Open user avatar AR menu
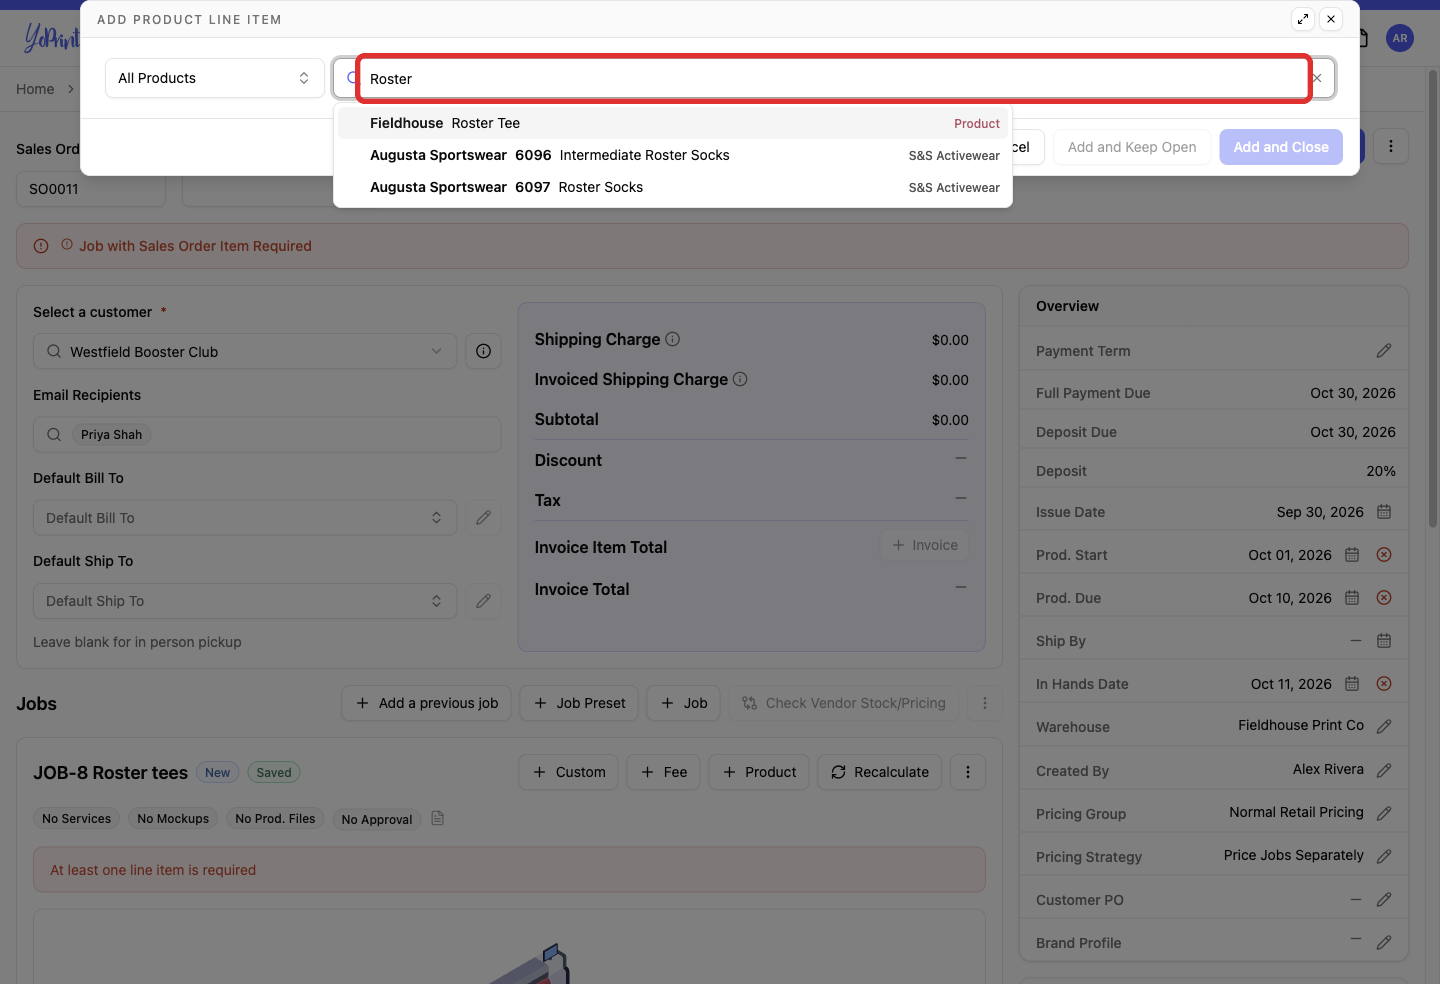This screenshot has height=984, width=1440. (x=1400, y=38)
